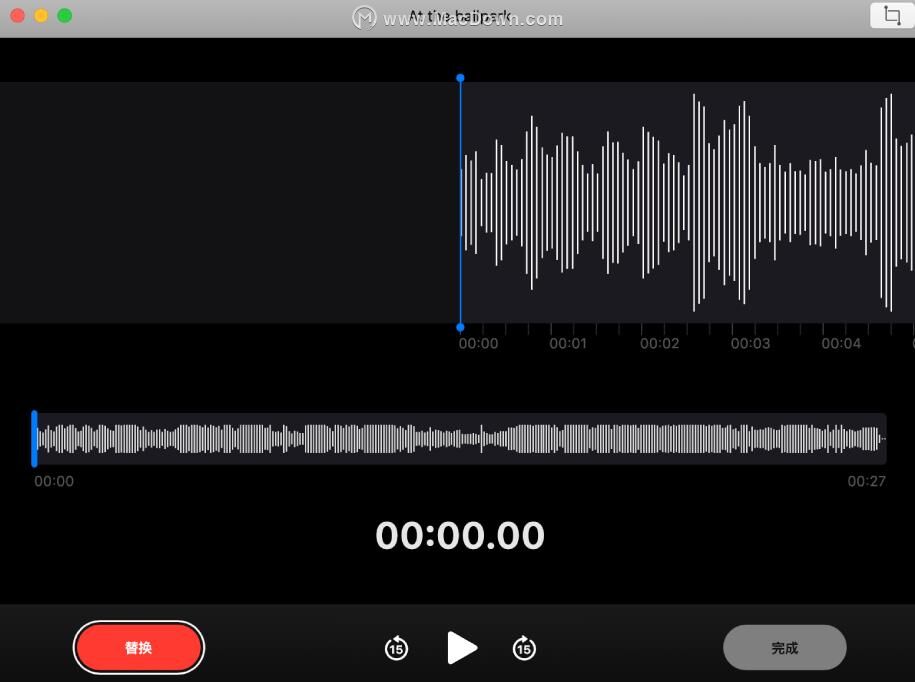Maximize window with green button
This screenshot has height=682, width=915.
pyautogui.click(x=65, y=16)
